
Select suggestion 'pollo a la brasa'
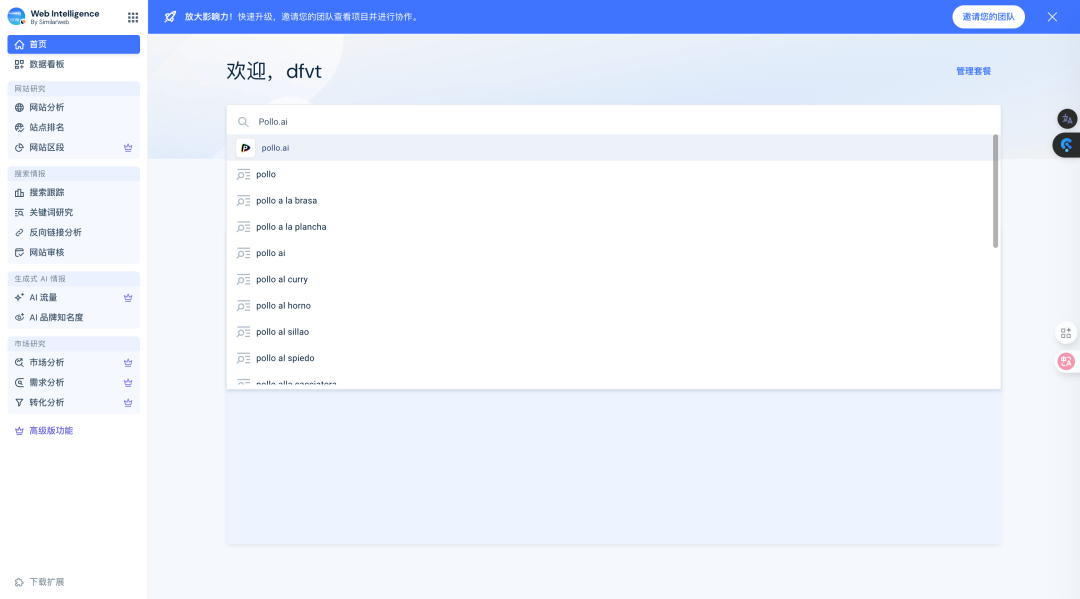coord(610,200)
